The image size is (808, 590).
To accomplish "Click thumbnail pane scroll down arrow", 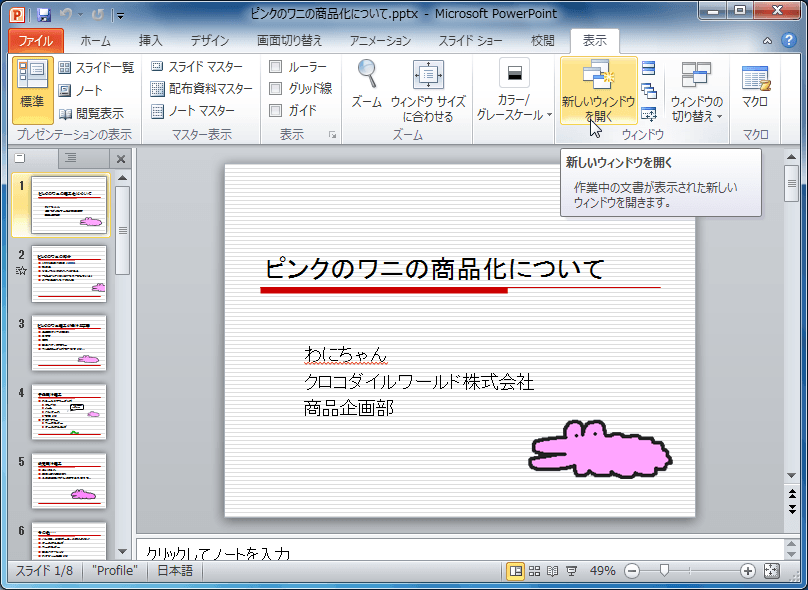I will pos(122,551).
